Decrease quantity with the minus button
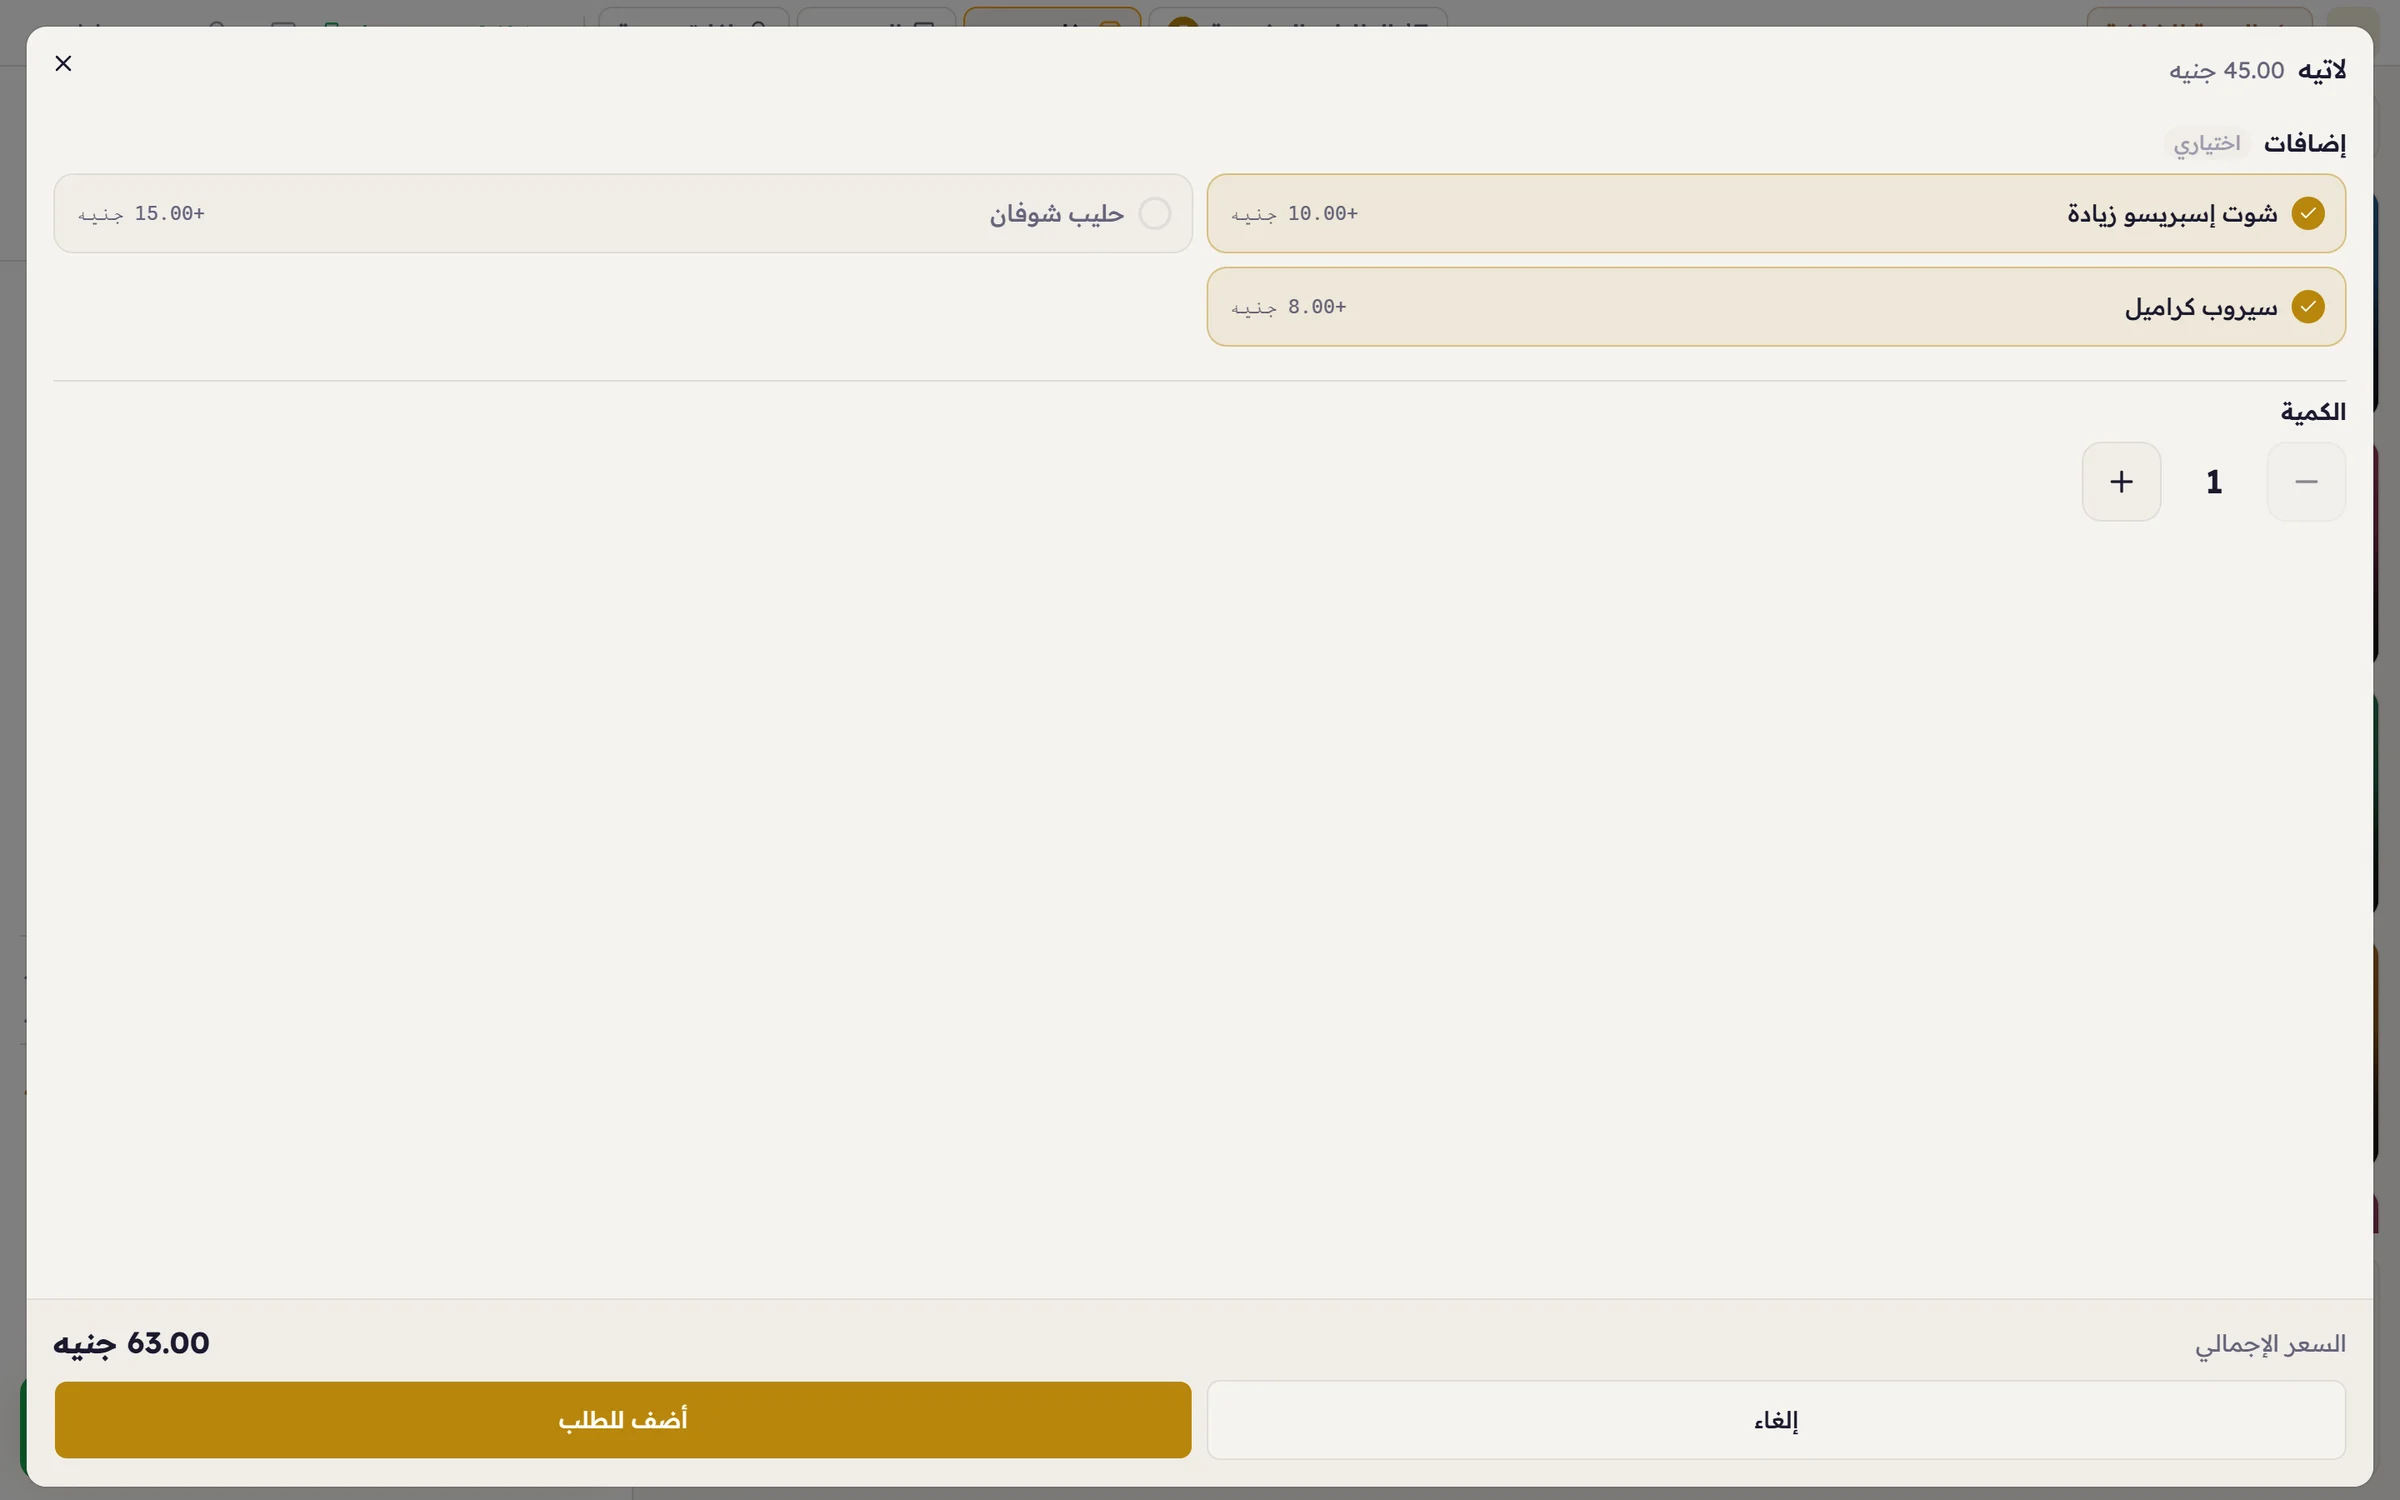Image resolution: width=2400 pixels, height=1500 pixels. [2306, 482]
